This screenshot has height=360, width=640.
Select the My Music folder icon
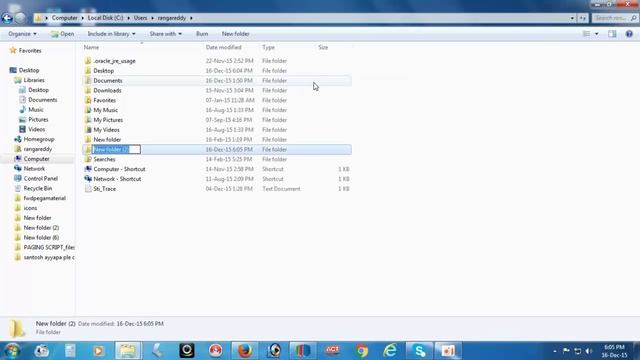click(88, 110)
